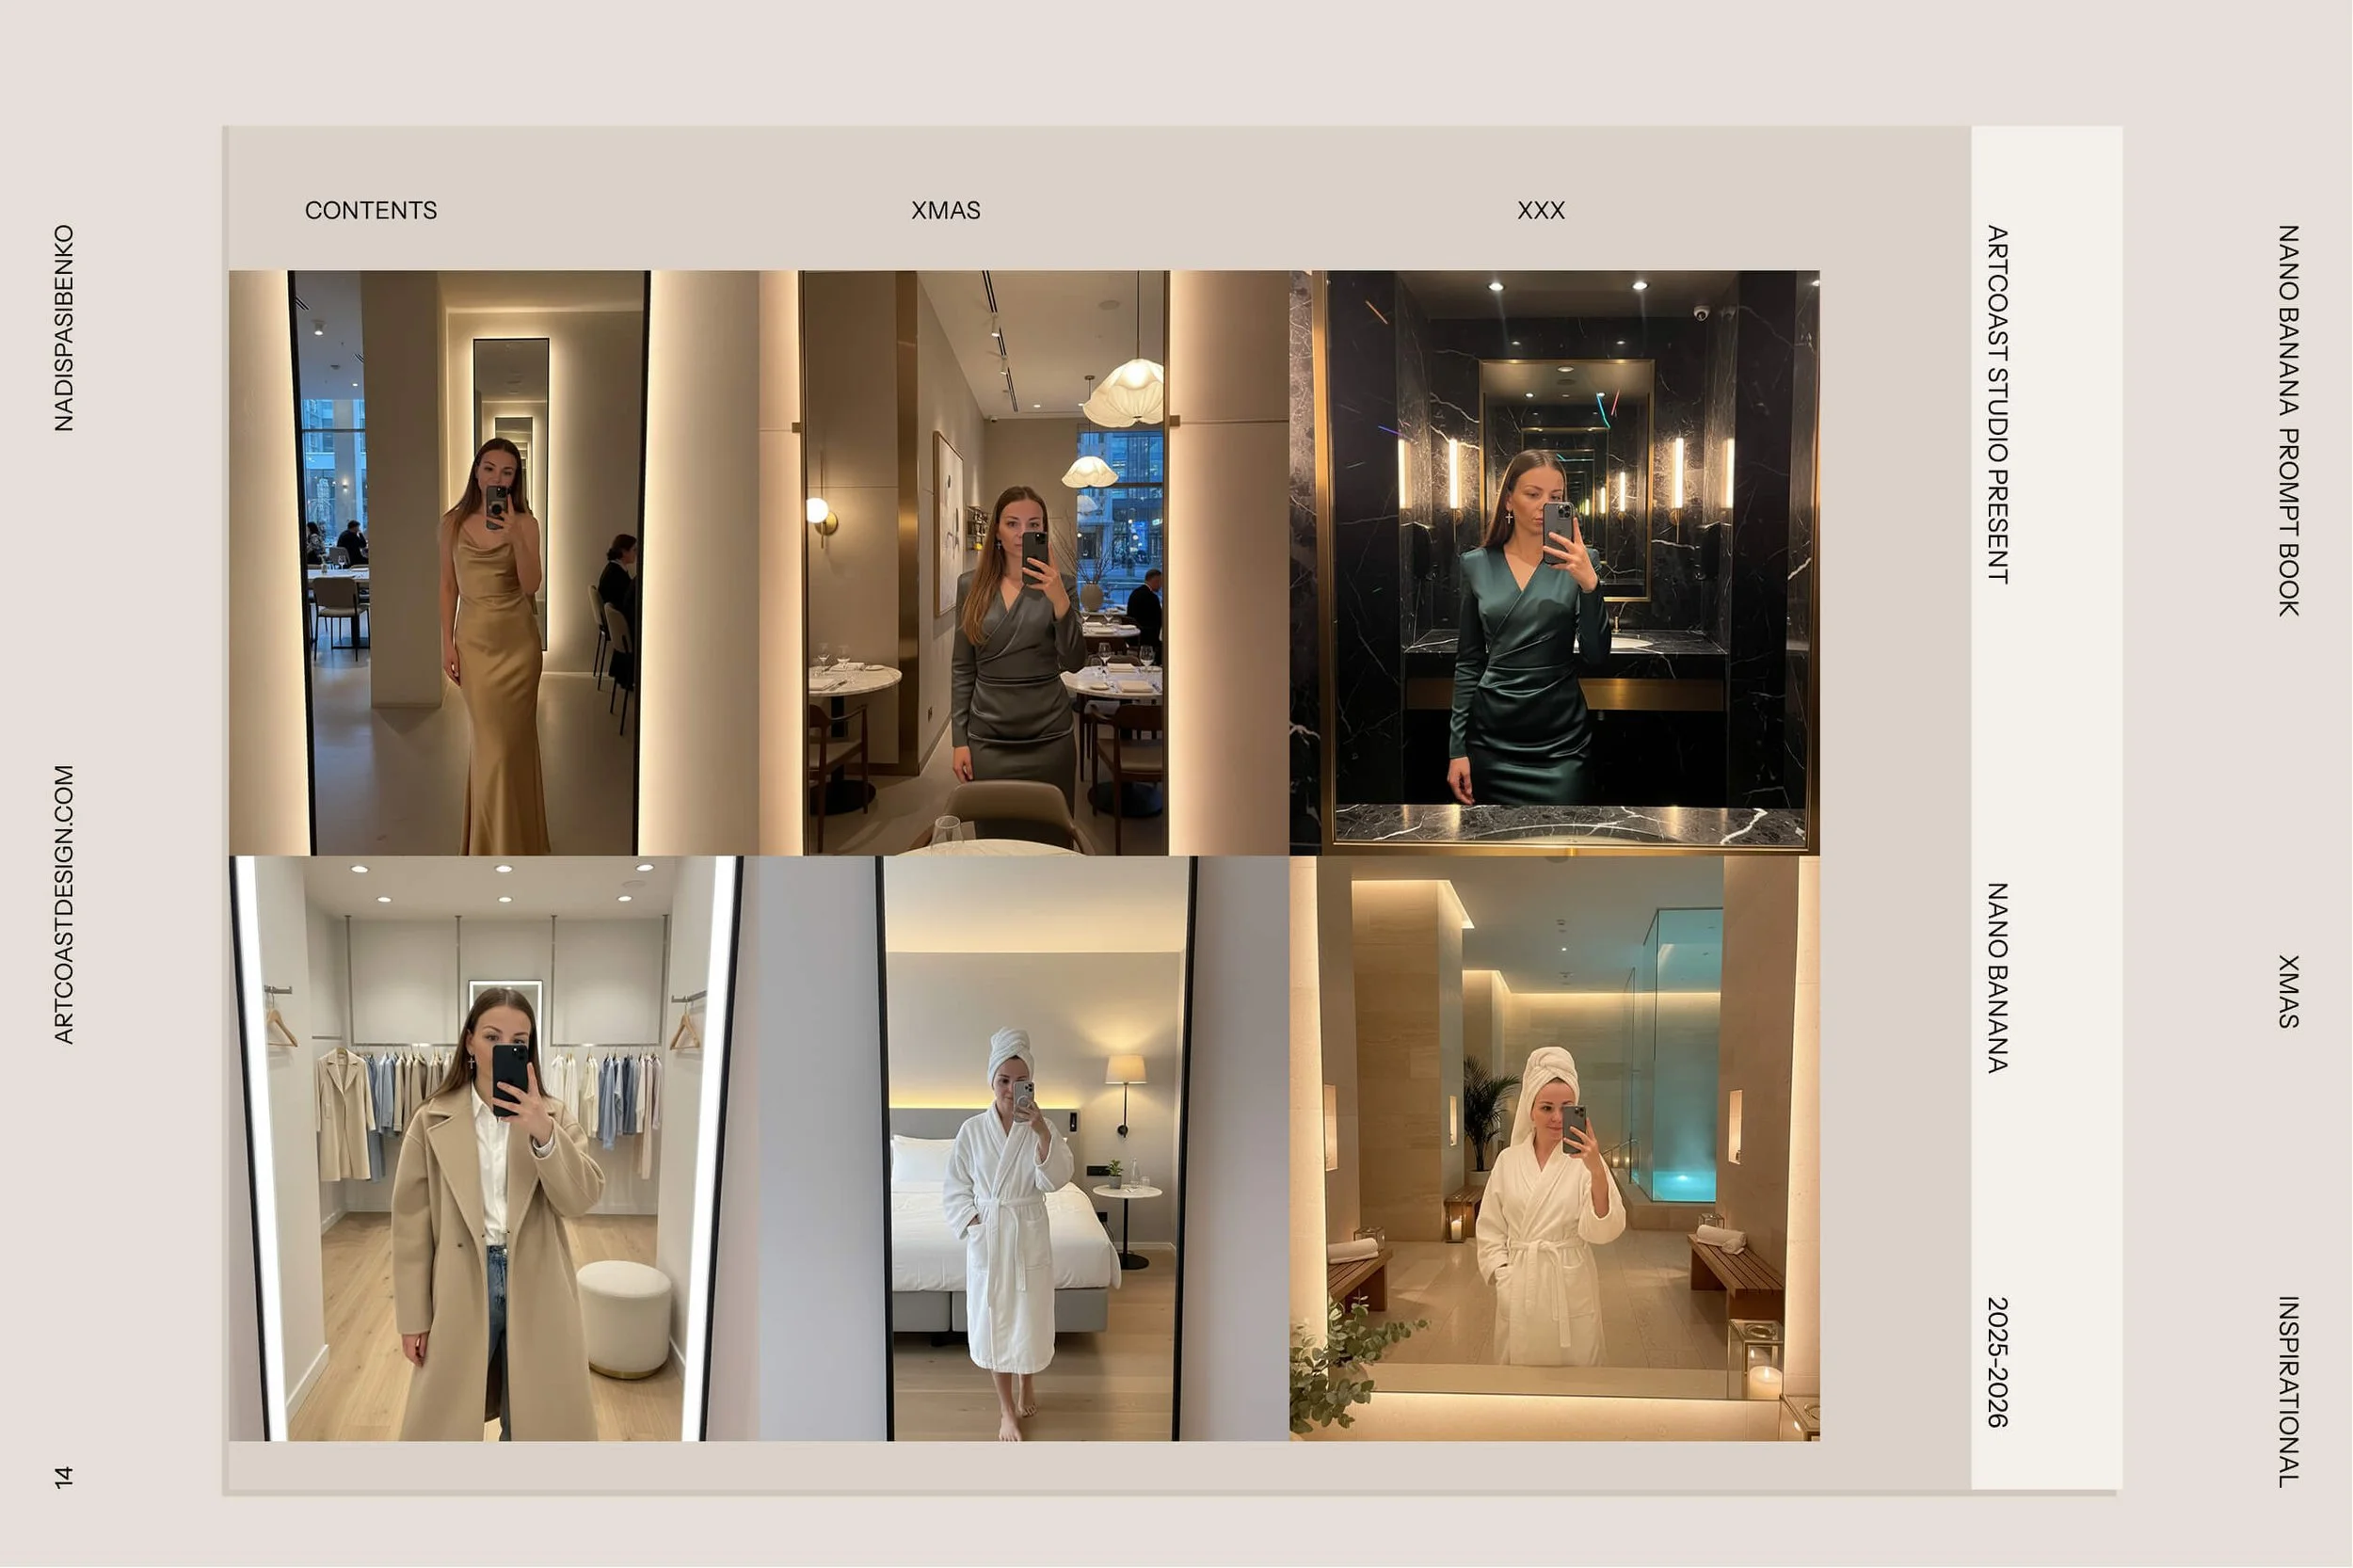Open the spa bathrobe pool photo
This screenshot has height=1568, width=2353.
[1554, 1148]
